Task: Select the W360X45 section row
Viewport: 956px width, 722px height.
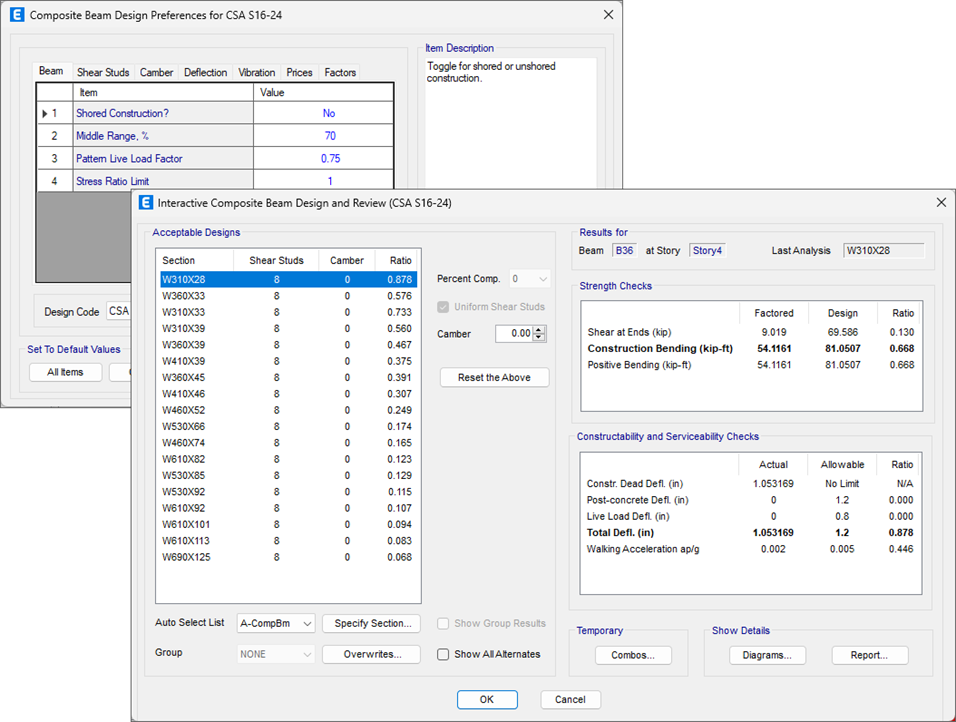Action: [x=288, y=377]
